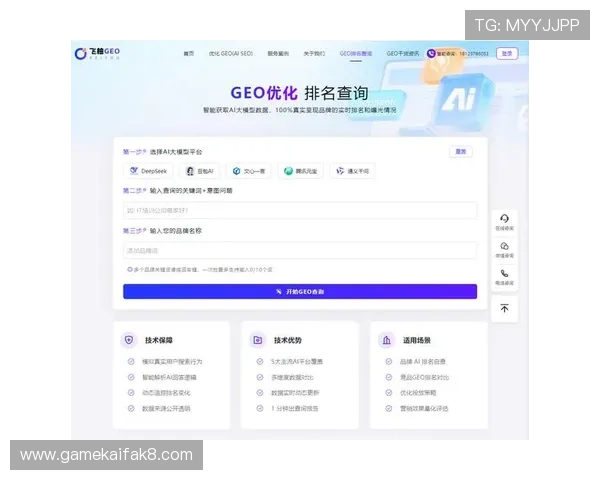Viewport: 600px width, 480px height.
Task: Click the GEO优化 排名查询 page title
Action: [300, 93]
